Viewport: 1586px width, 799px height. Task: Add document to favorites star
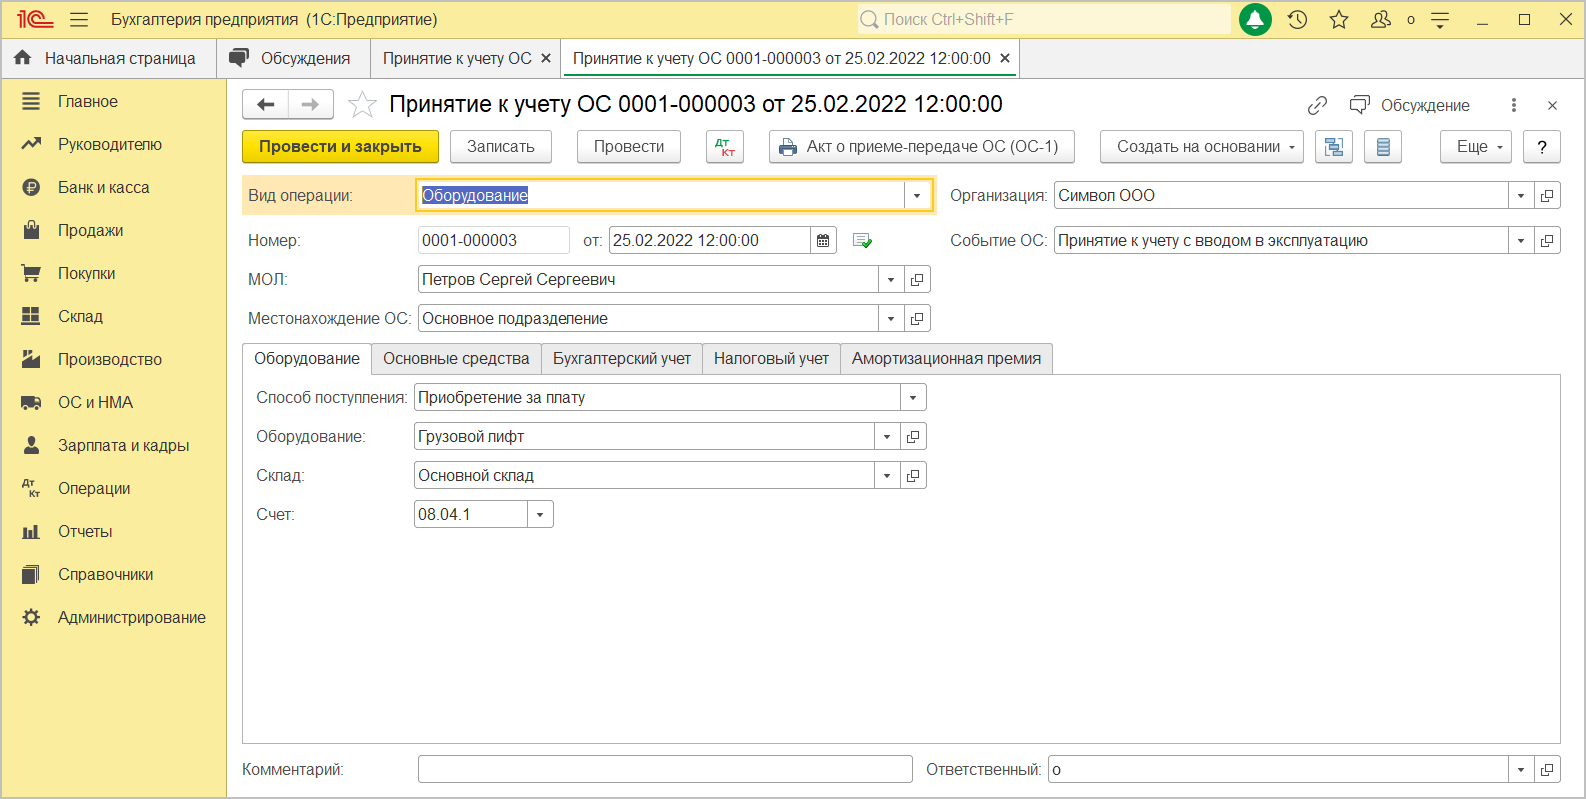click(x=362, y=104)
